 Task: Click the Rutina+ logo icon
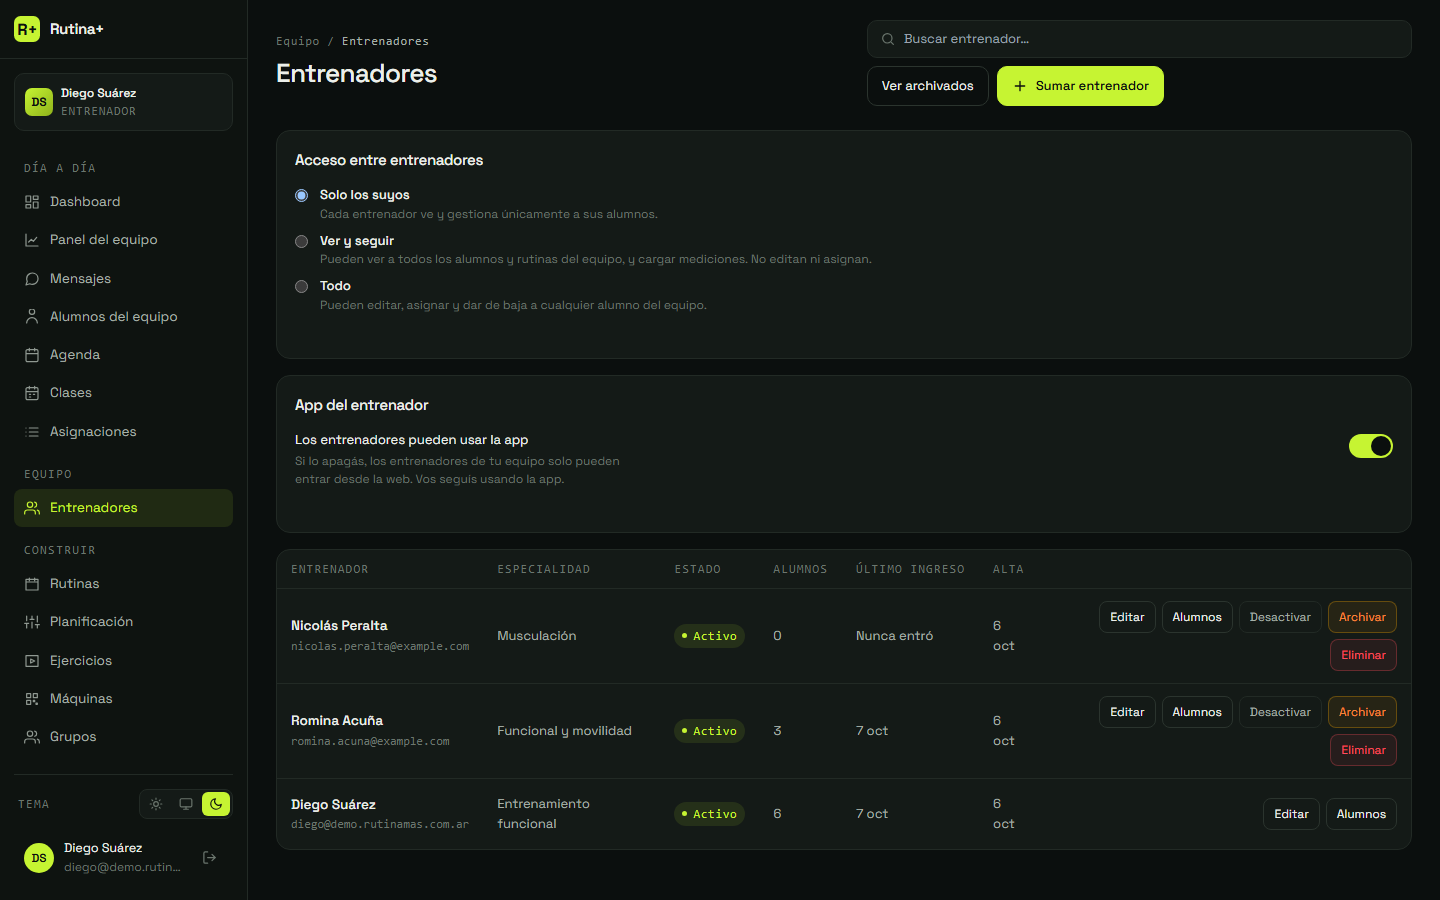pos(27,29)
